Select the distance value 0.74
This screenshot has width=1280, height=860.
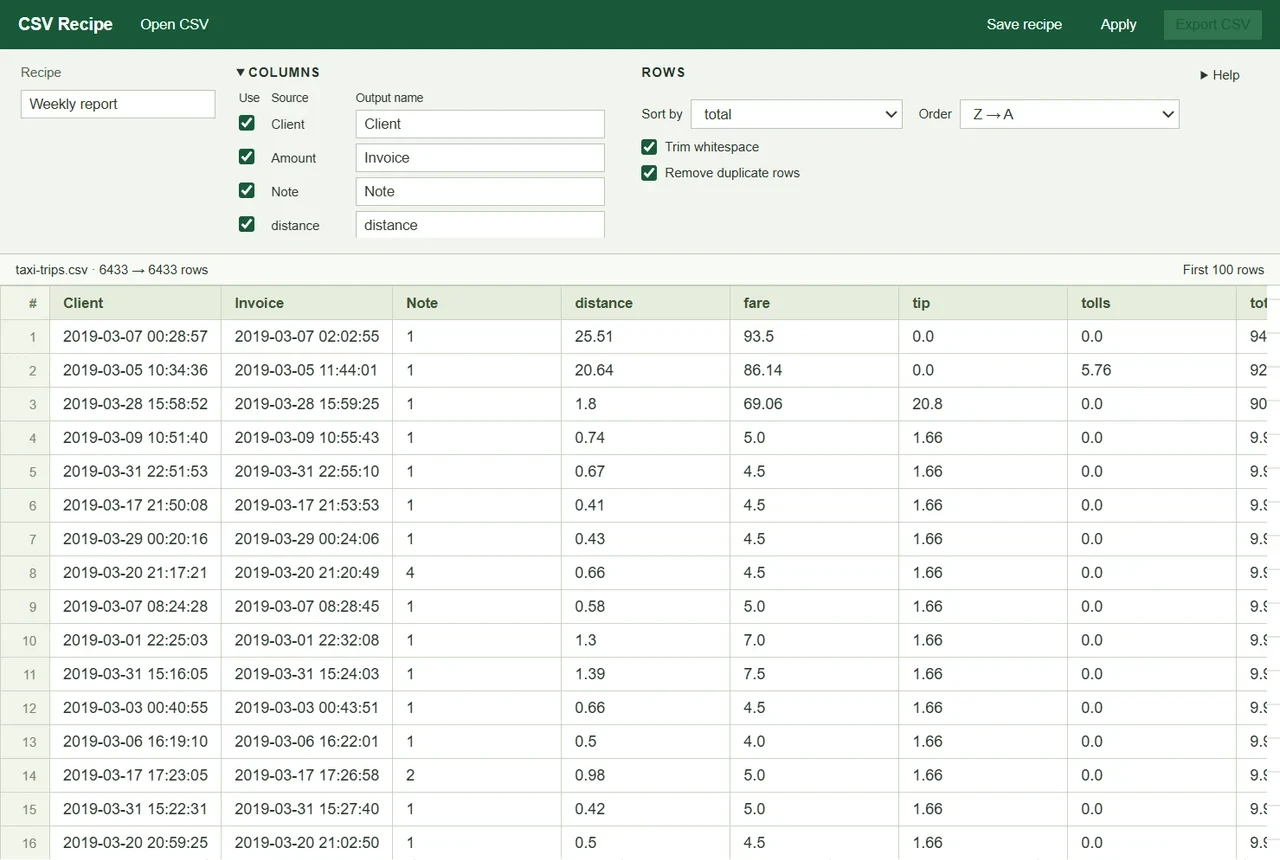646,438
